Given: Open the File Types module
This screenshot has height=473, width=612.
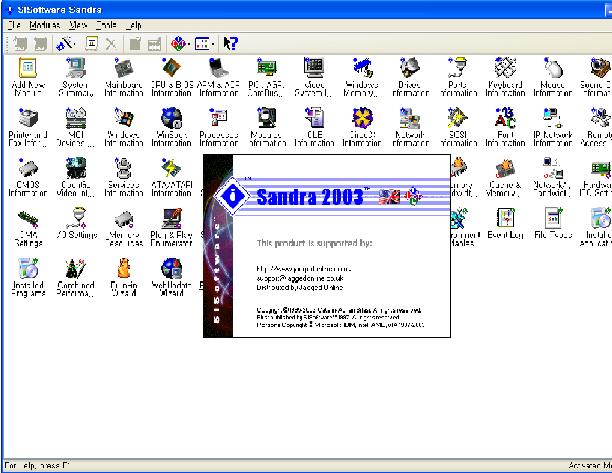Looking at the screenshot, I should click(553, 223).
